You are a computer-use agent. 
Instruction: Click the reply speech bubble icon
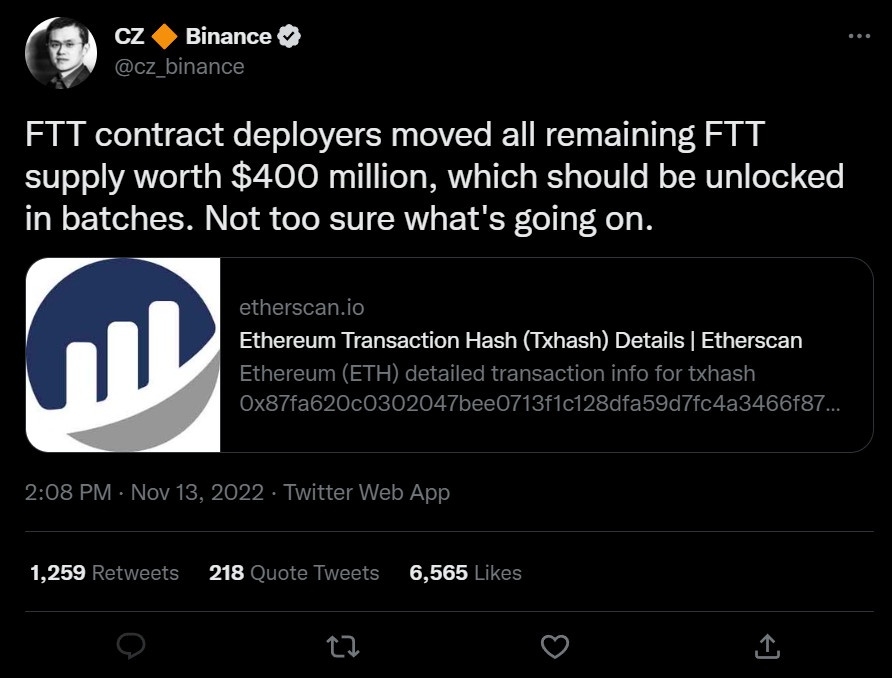[x=132, y=647]
